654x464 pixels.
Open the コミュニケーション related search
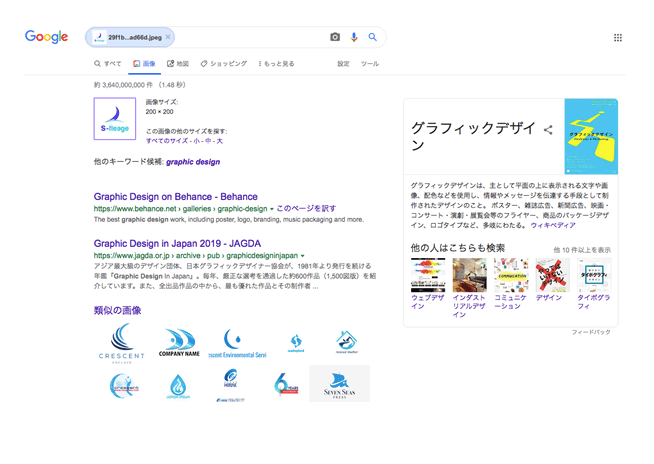510,302
